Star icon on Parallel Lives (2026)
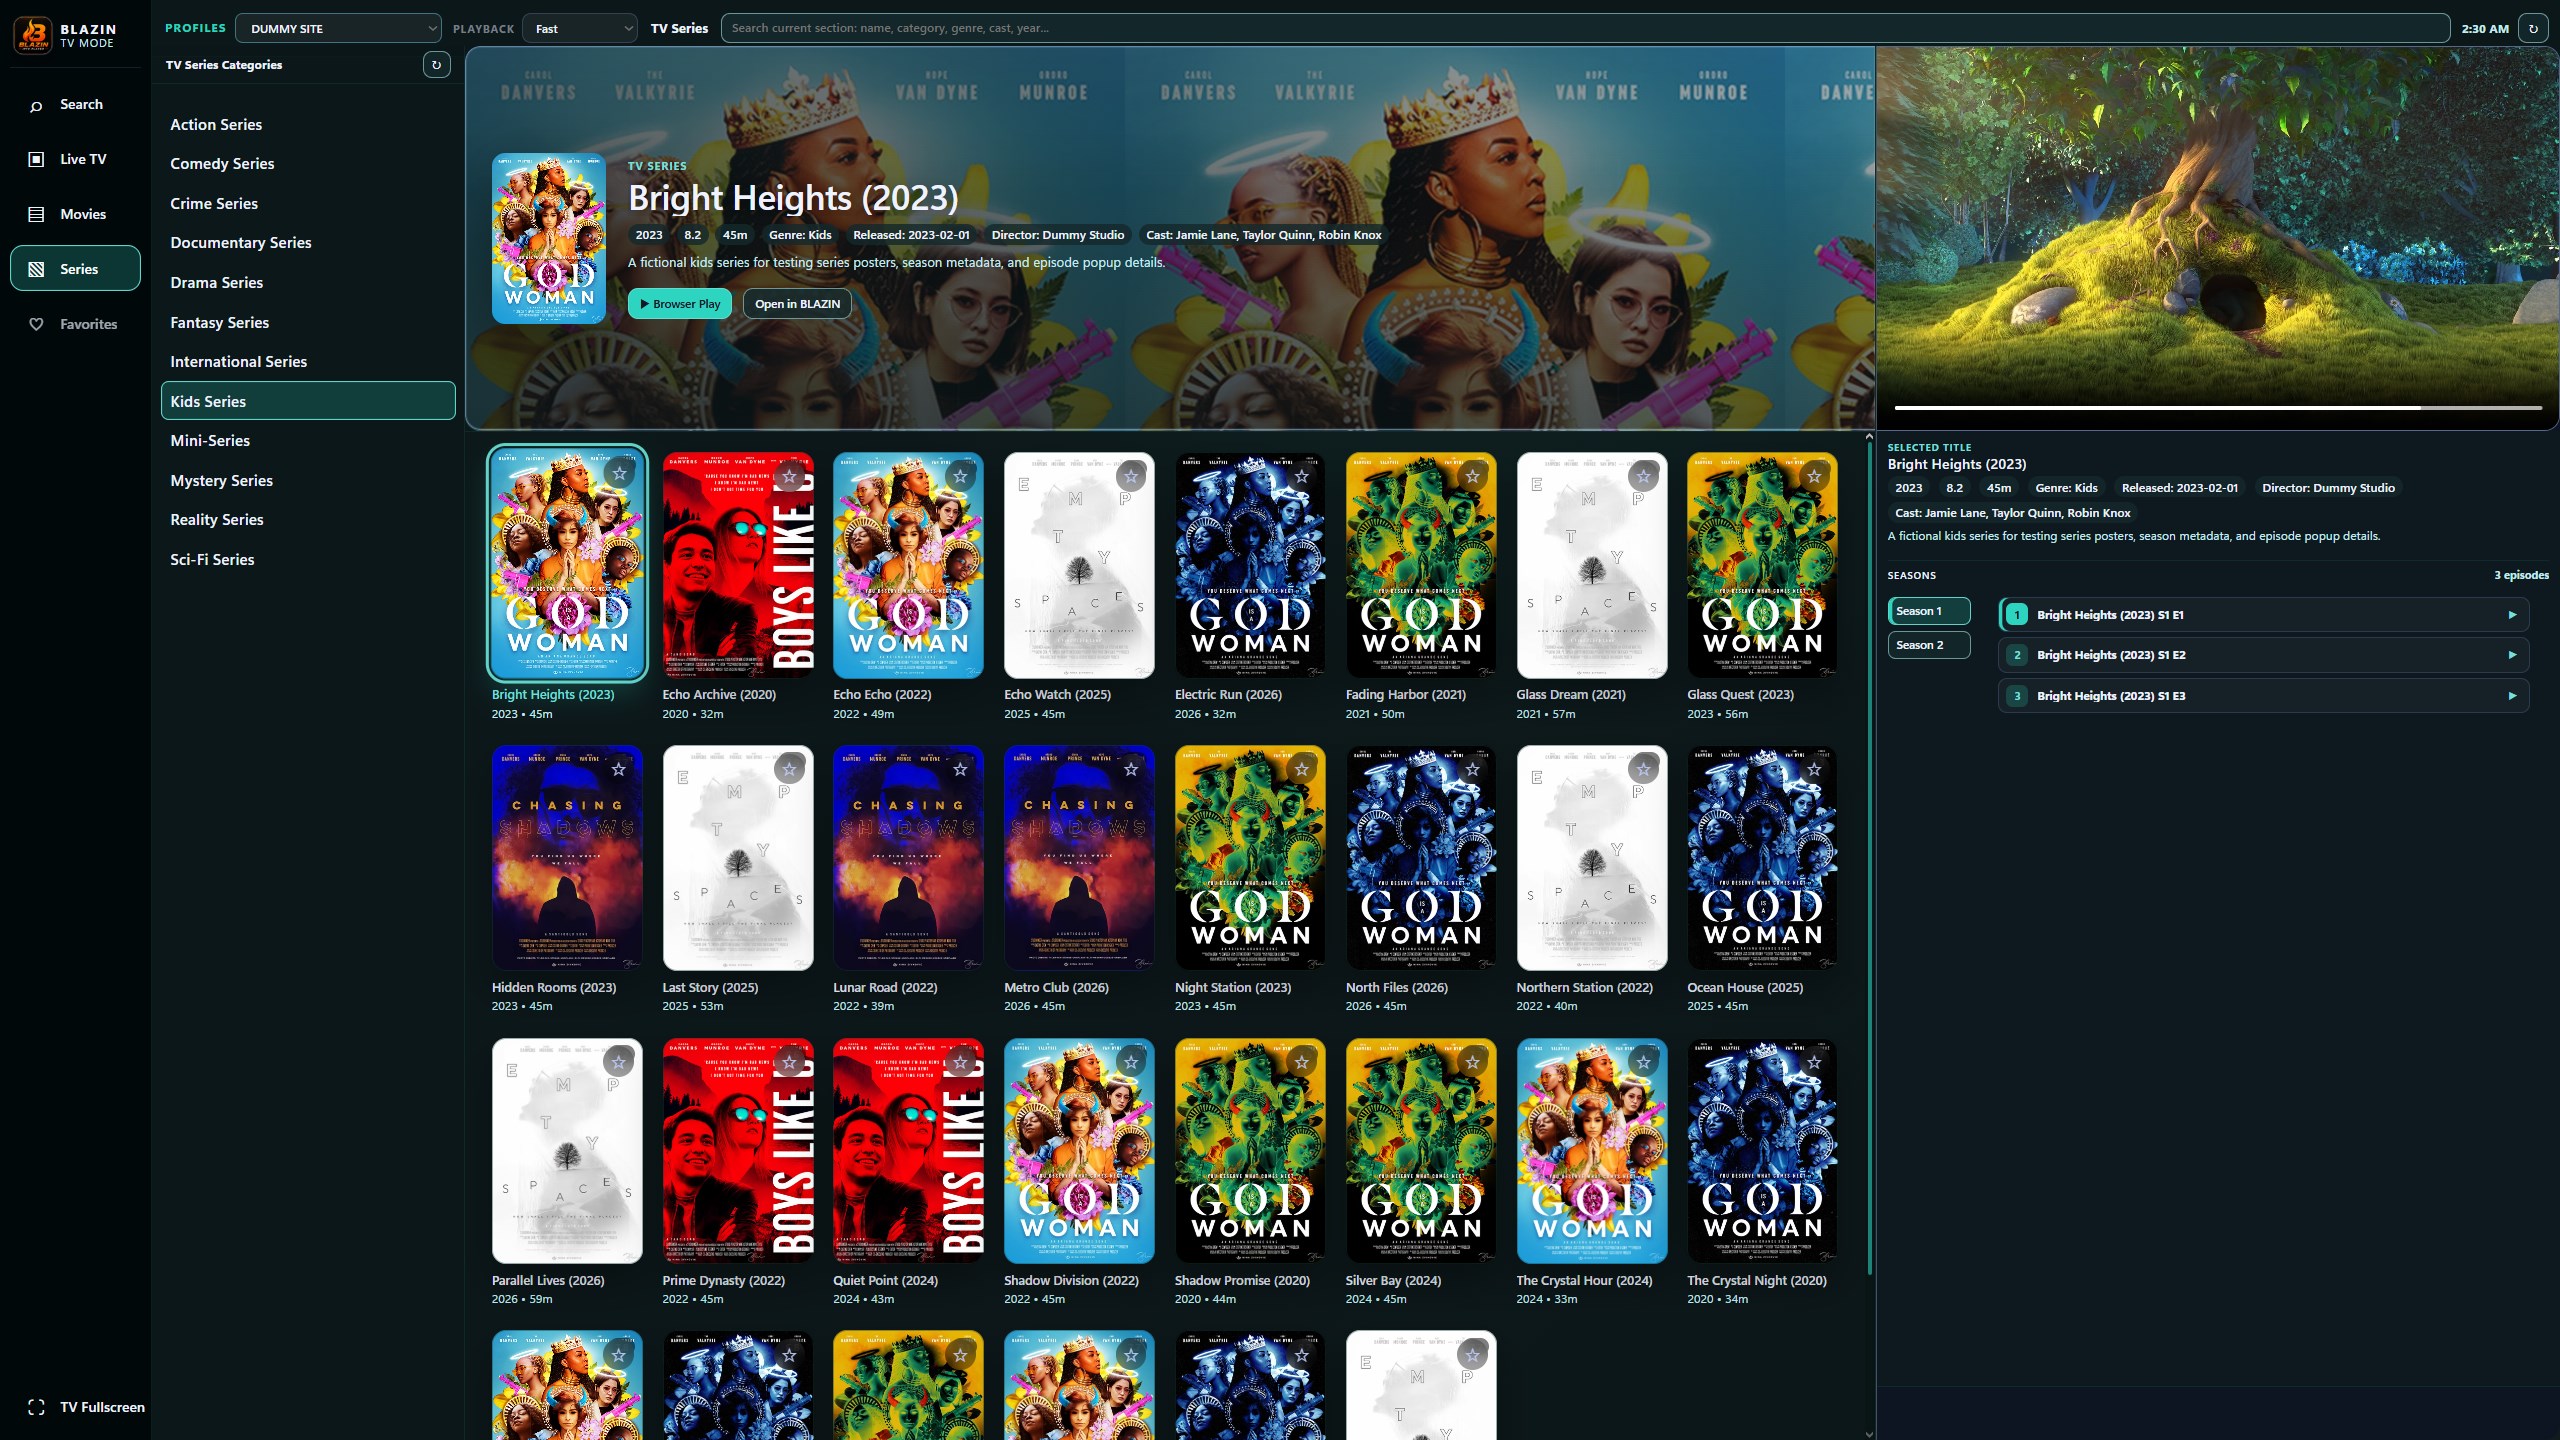 pyautogui.click(x=619, y=1062)
